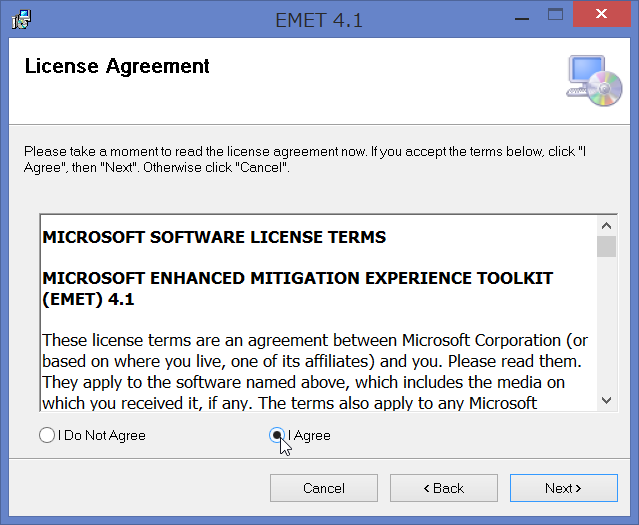Click the license text scroll up arrow
The height and width of the screenshot is (525, 639).
tap(606, 225)
